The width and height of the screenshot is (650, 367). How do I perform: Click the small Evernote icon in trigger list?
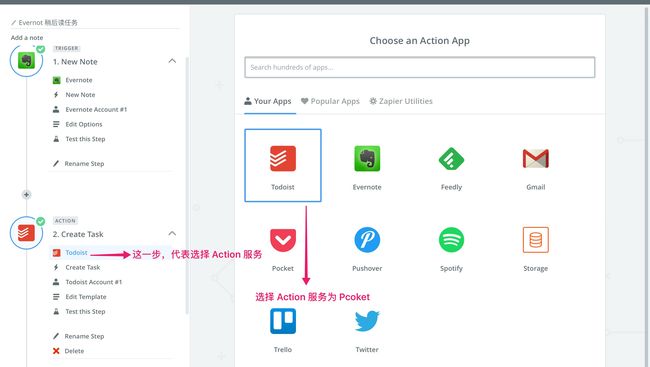[x=56, y=80]
